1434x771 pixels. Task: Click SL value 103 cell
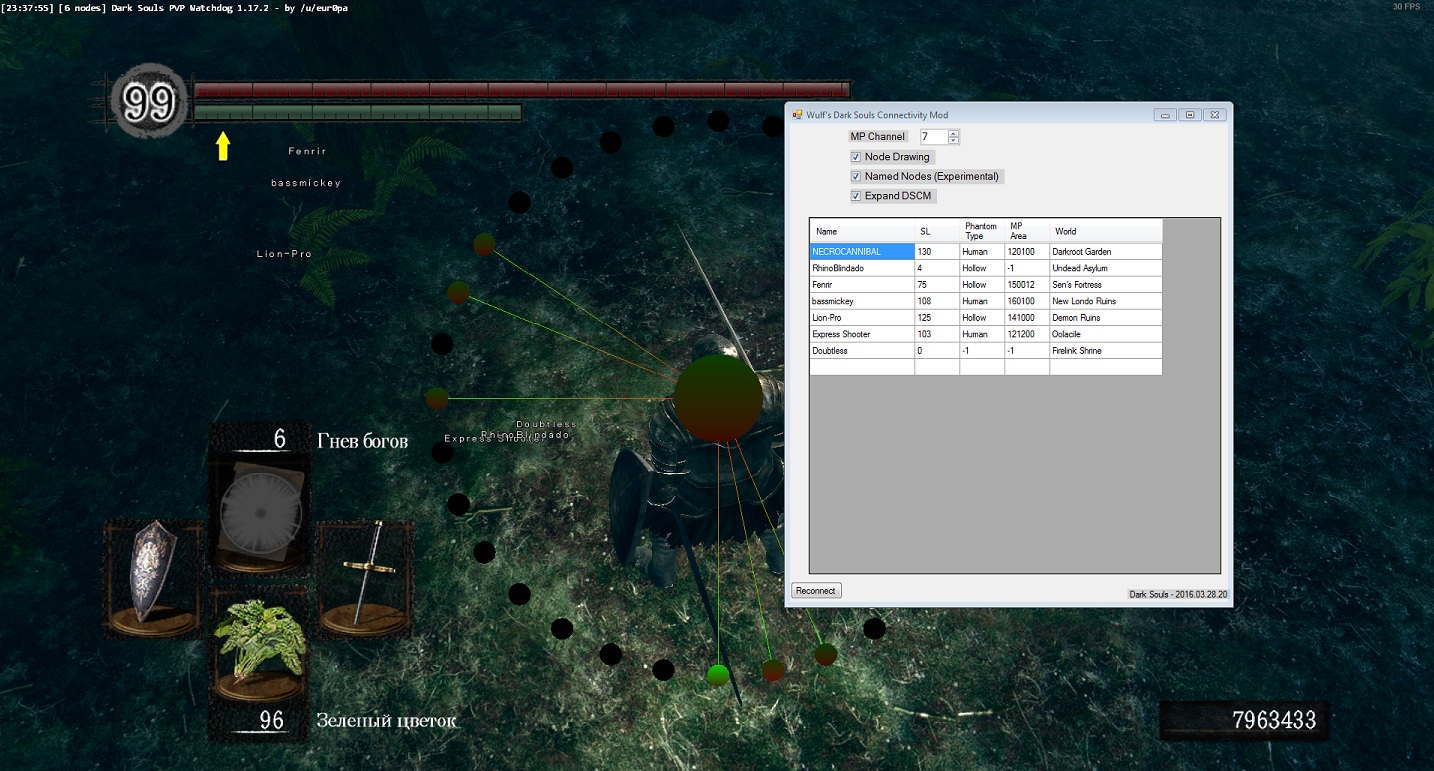tap(937, 334)
